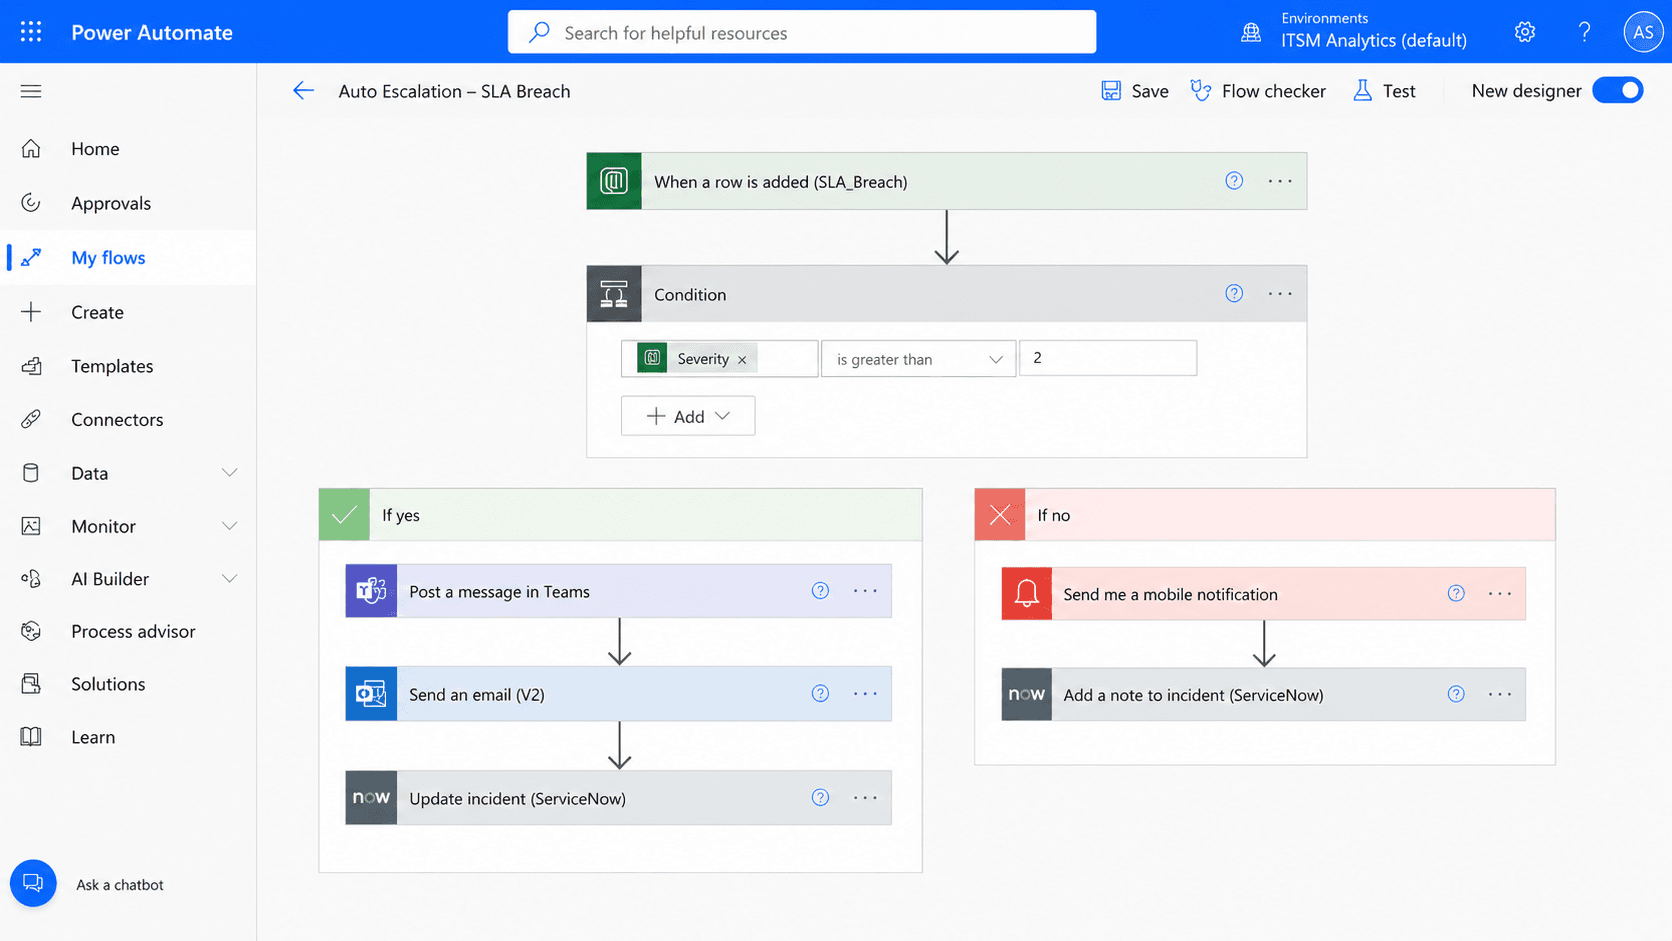Click the ITSM Analytics (default) environment name

pos(1374,41)
